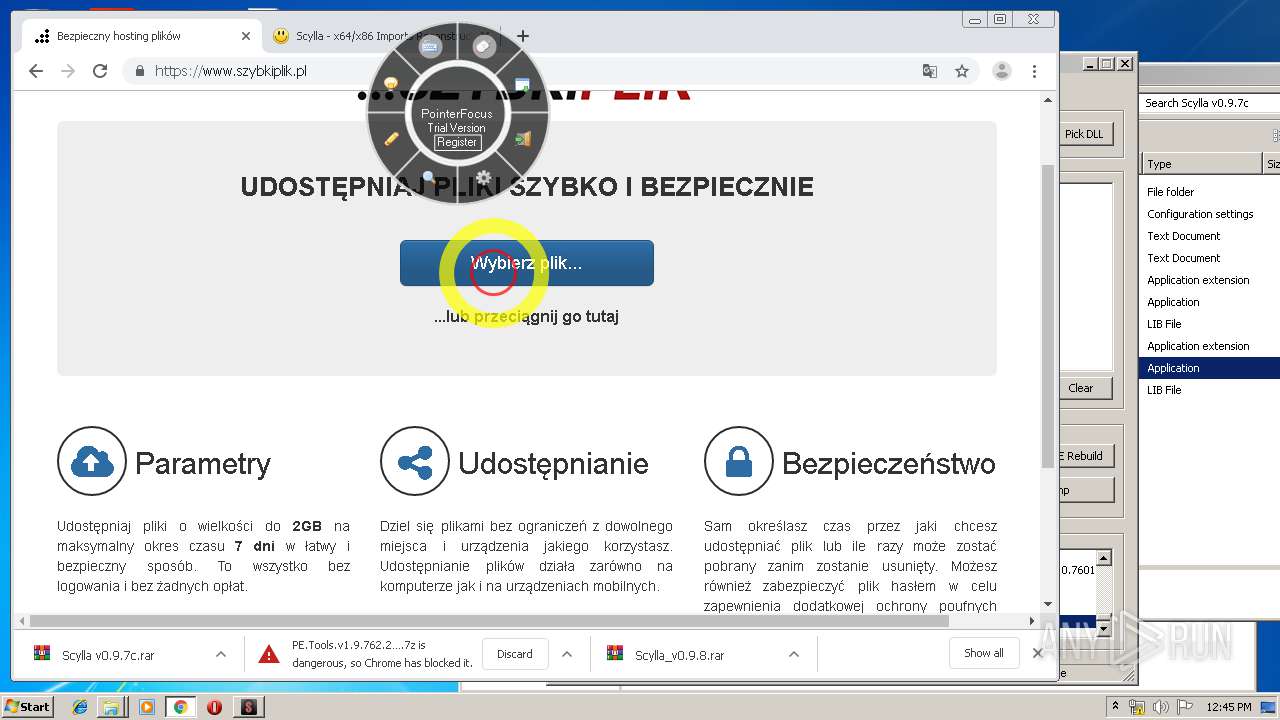This screenshot has height=720, width=1280.
Task: Click the Wybierz plik button
Action: pyautogui.click(x=527, y=263)
